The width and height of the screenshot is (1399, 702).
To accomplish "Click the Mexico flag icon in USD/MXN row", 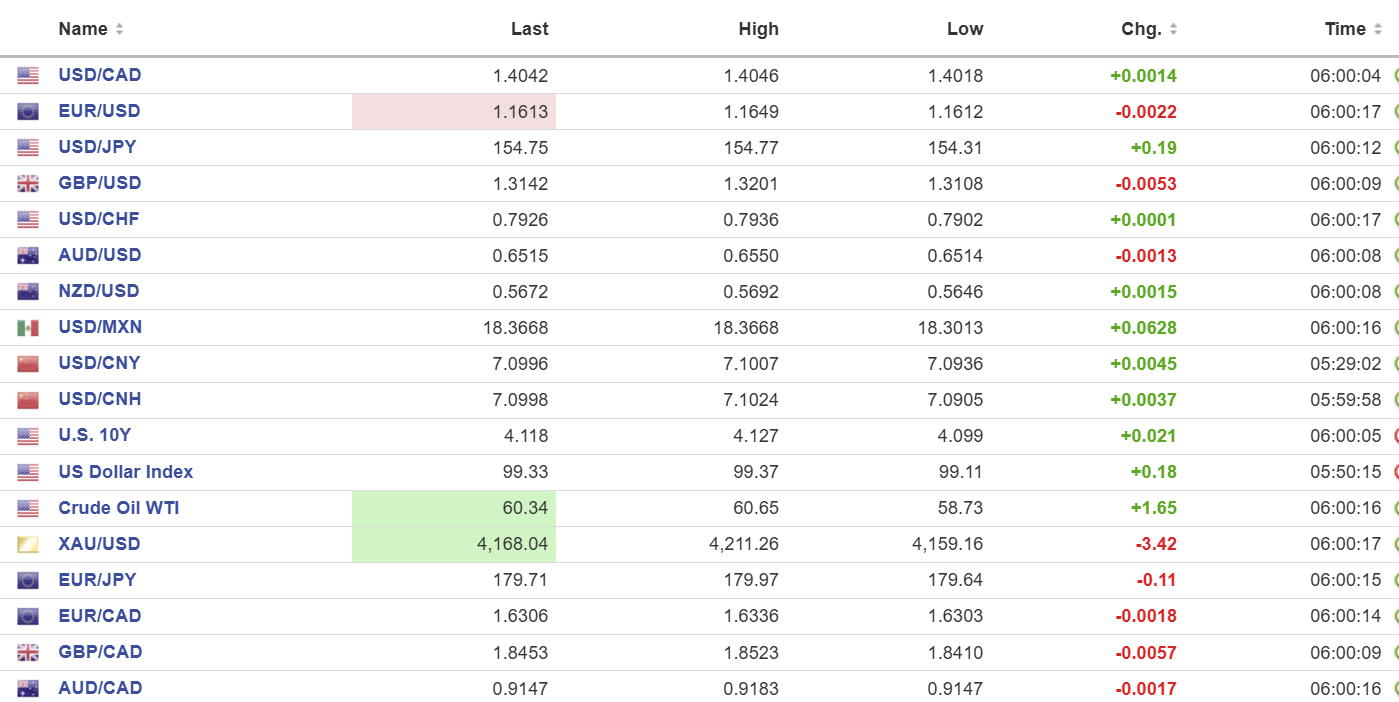I will point(28,328).
